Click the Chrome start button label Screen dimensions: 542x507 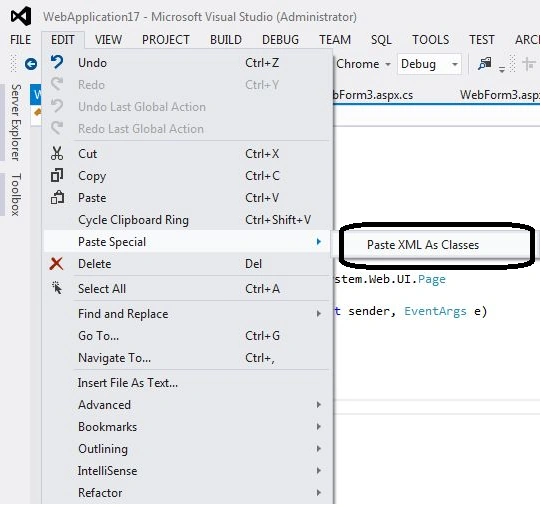click(x=357, y=64)
